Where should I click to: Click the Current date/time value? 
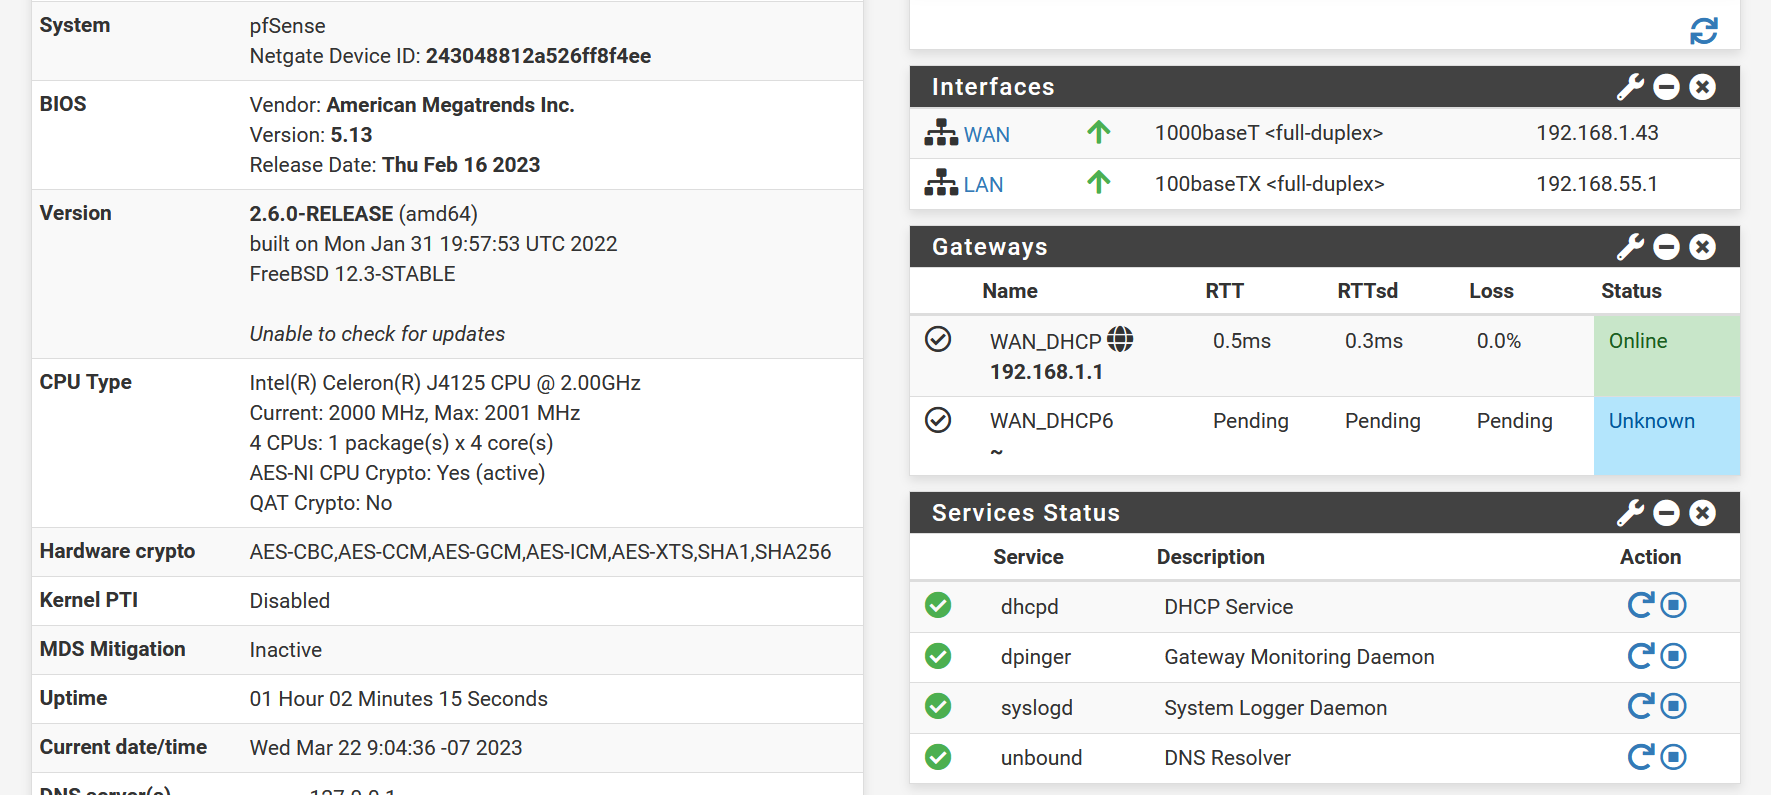tap(385, 748)
